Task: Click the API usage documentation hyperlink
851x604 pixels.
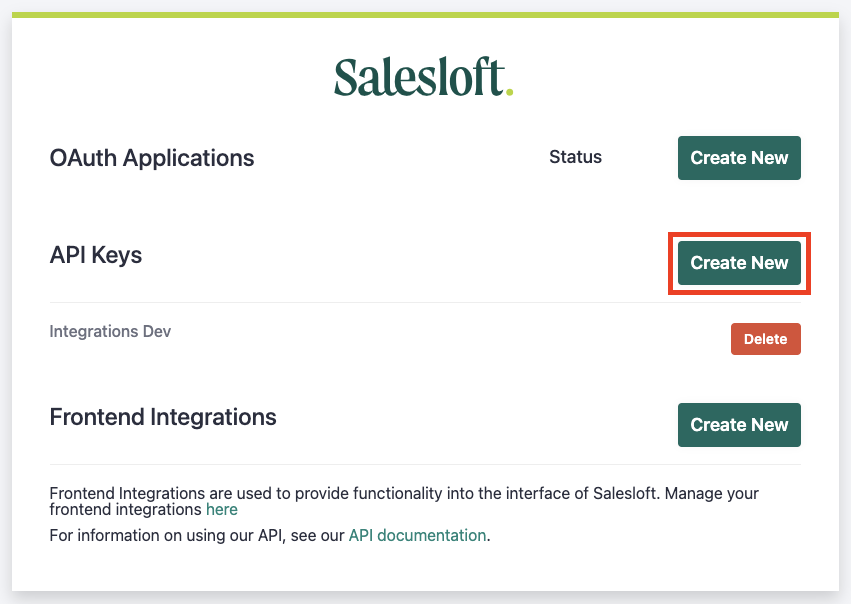Action: click(416, 535)
